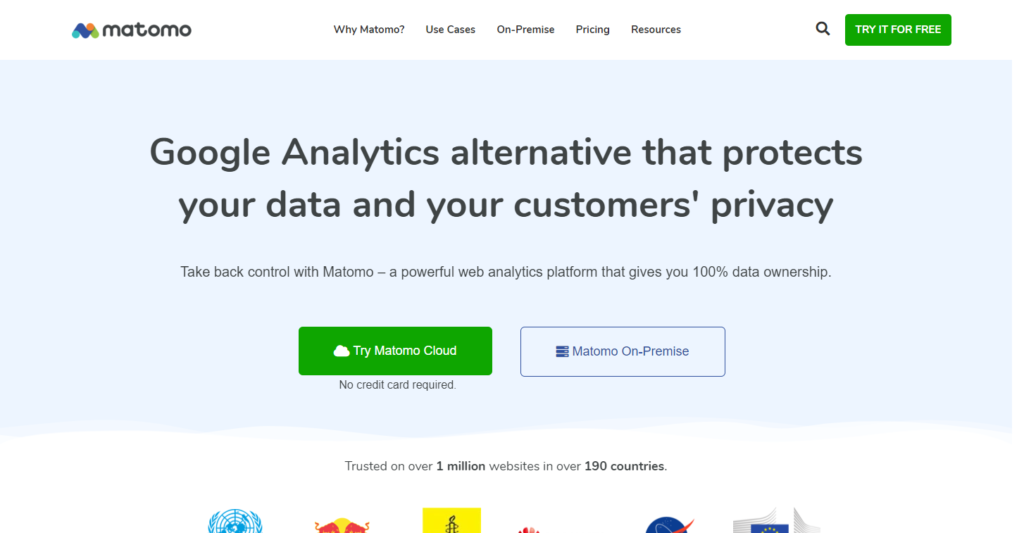The image size is (1024, 533).
Task: Expand the Use Cases menu
Action: click(x=450, y=30)
